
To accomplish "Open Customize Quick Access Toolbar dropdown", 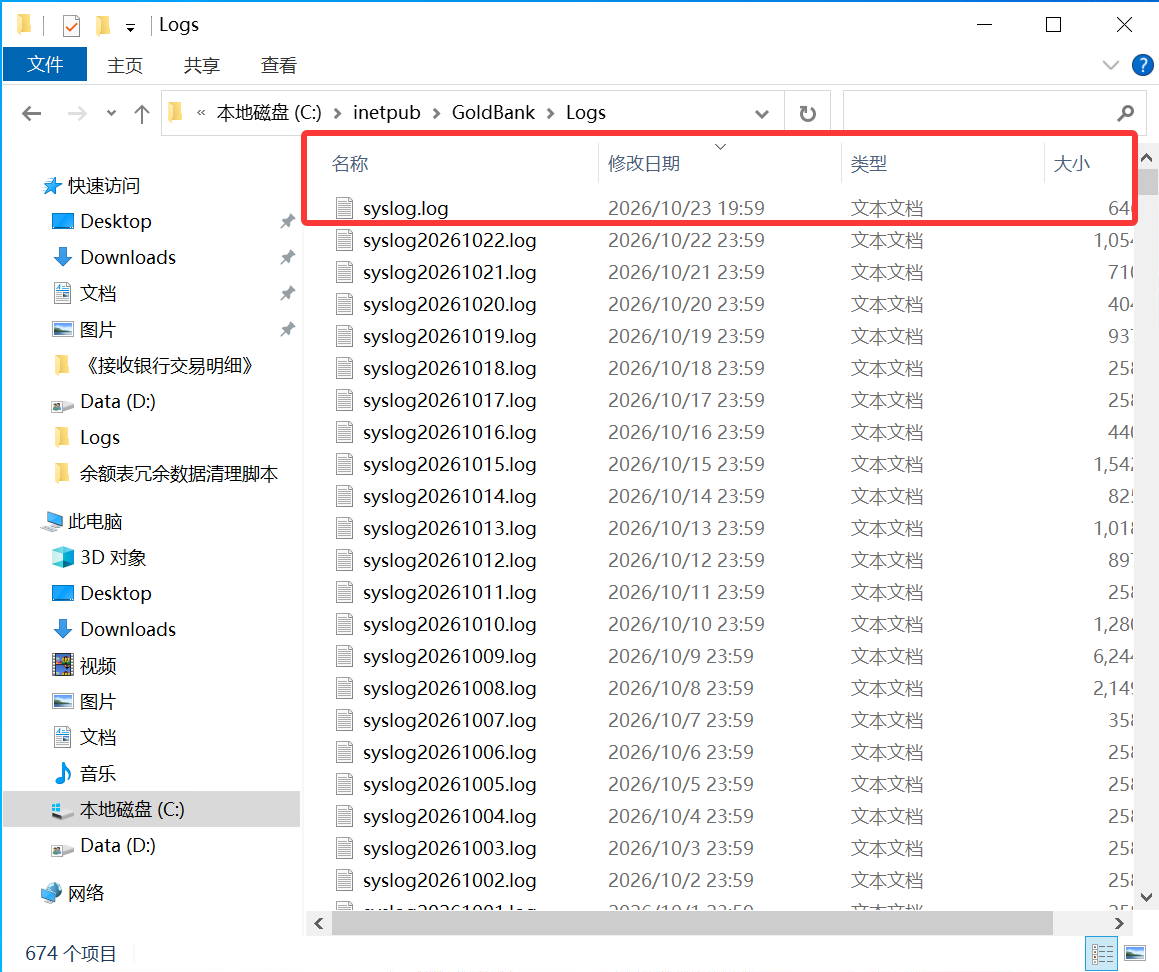I will 130,27.
